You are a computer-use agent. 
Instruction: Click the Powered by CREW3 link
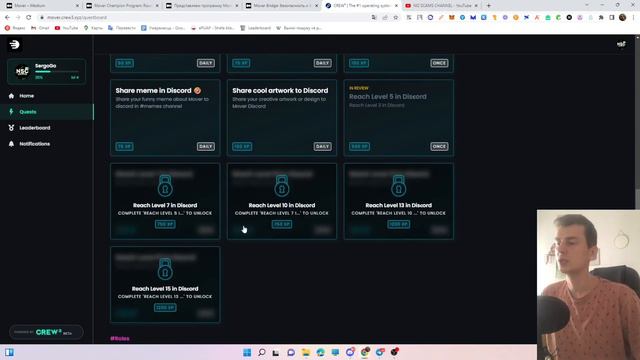click(x=46, y=332)
